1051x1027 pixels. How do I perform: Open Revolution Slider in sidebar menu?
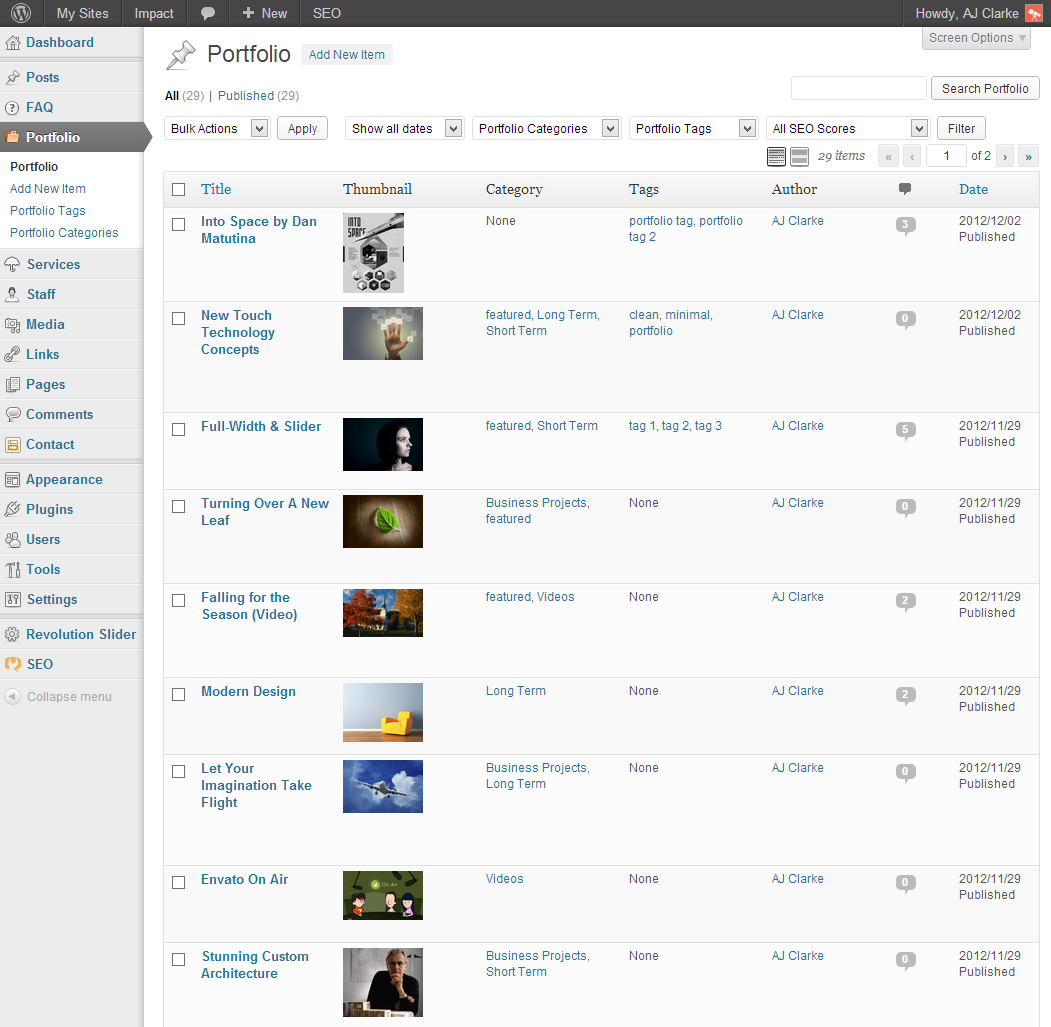[80, 634]
